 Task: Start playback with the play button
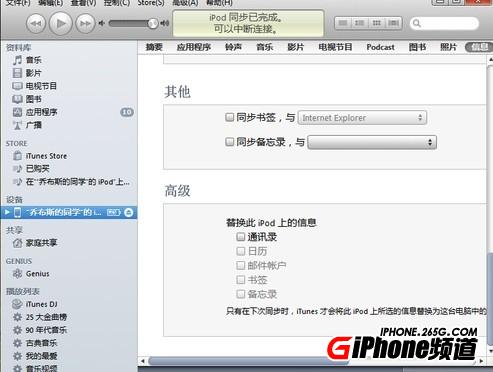[x=60, y=23]
